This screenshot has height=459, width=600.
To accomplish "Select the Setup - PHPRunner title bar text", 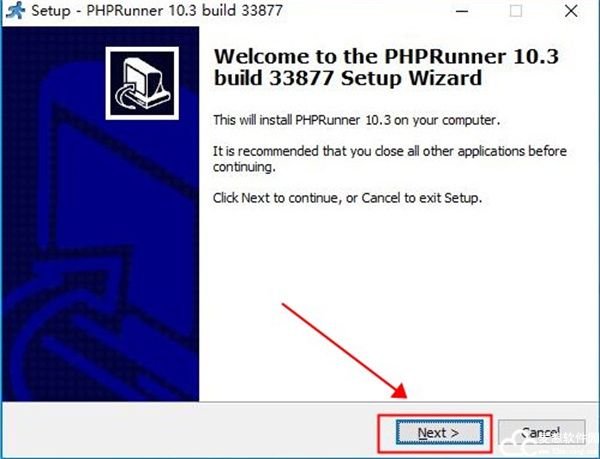I will 157,11.
